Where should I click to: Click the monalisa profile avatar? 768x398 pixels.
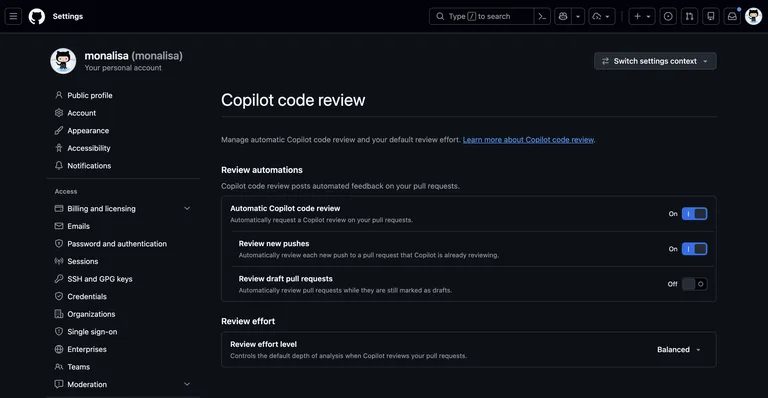pos(63,61)
